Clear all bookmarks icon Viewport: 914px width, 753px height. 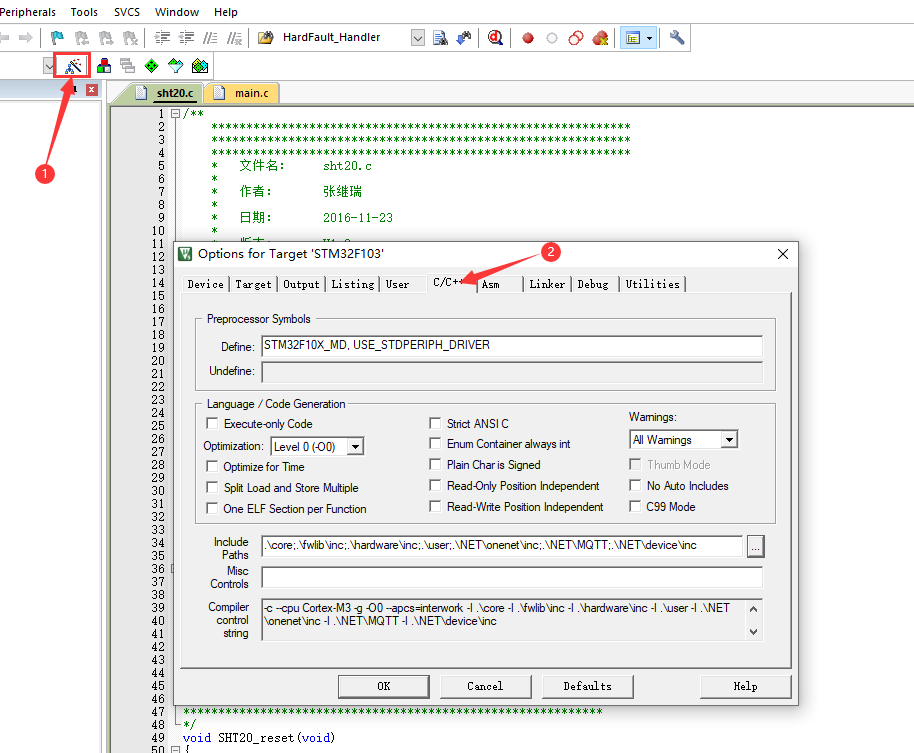(x=131, y=38)
